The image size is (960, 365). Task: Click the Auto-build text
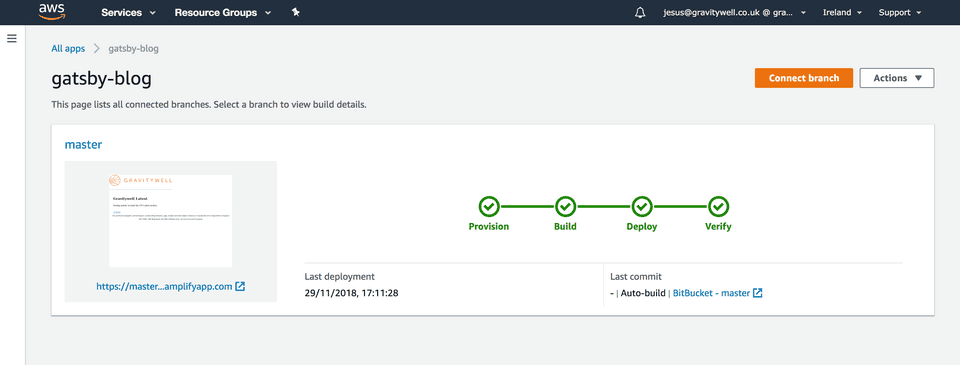point(643,293)
